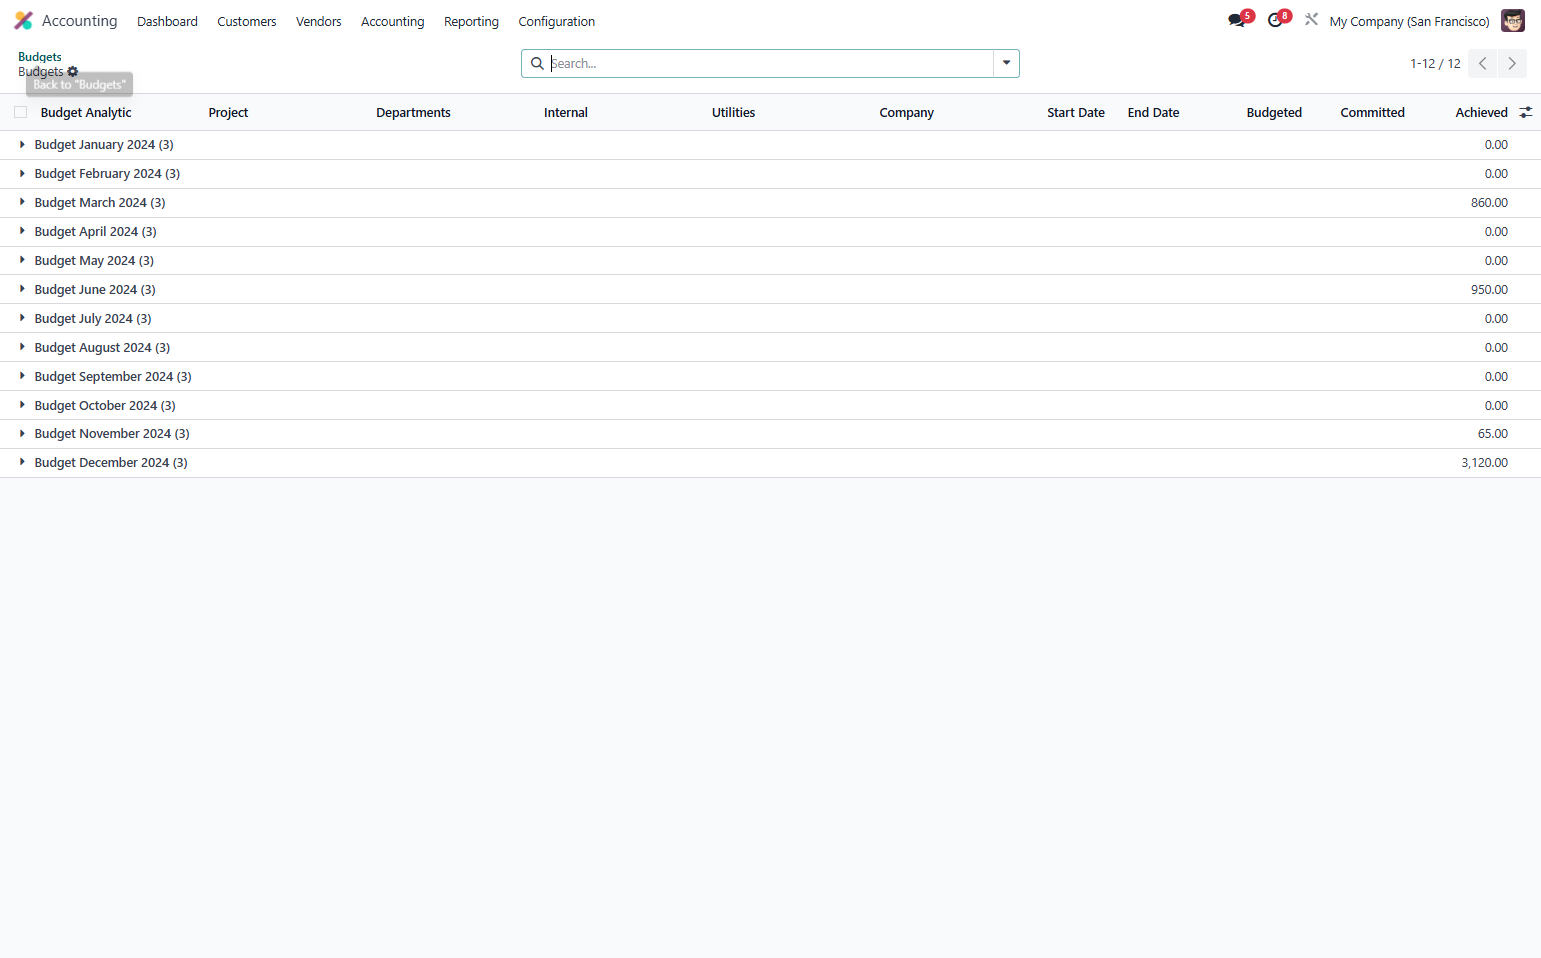The width and height of the screenshot is (1541, 958).
Task: Click the search magnifier icon
Action: click(537, 63)
